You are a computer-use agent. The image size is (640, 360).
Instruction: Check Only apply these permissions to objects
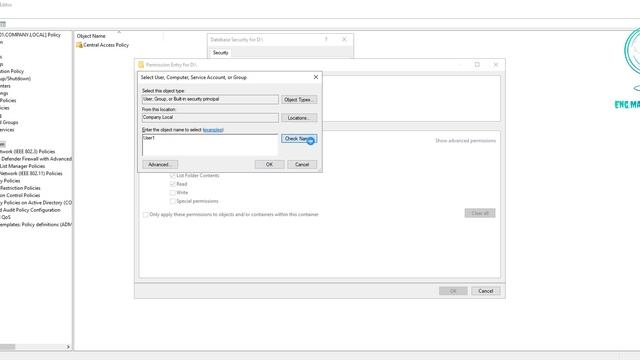tap(146, 215)
